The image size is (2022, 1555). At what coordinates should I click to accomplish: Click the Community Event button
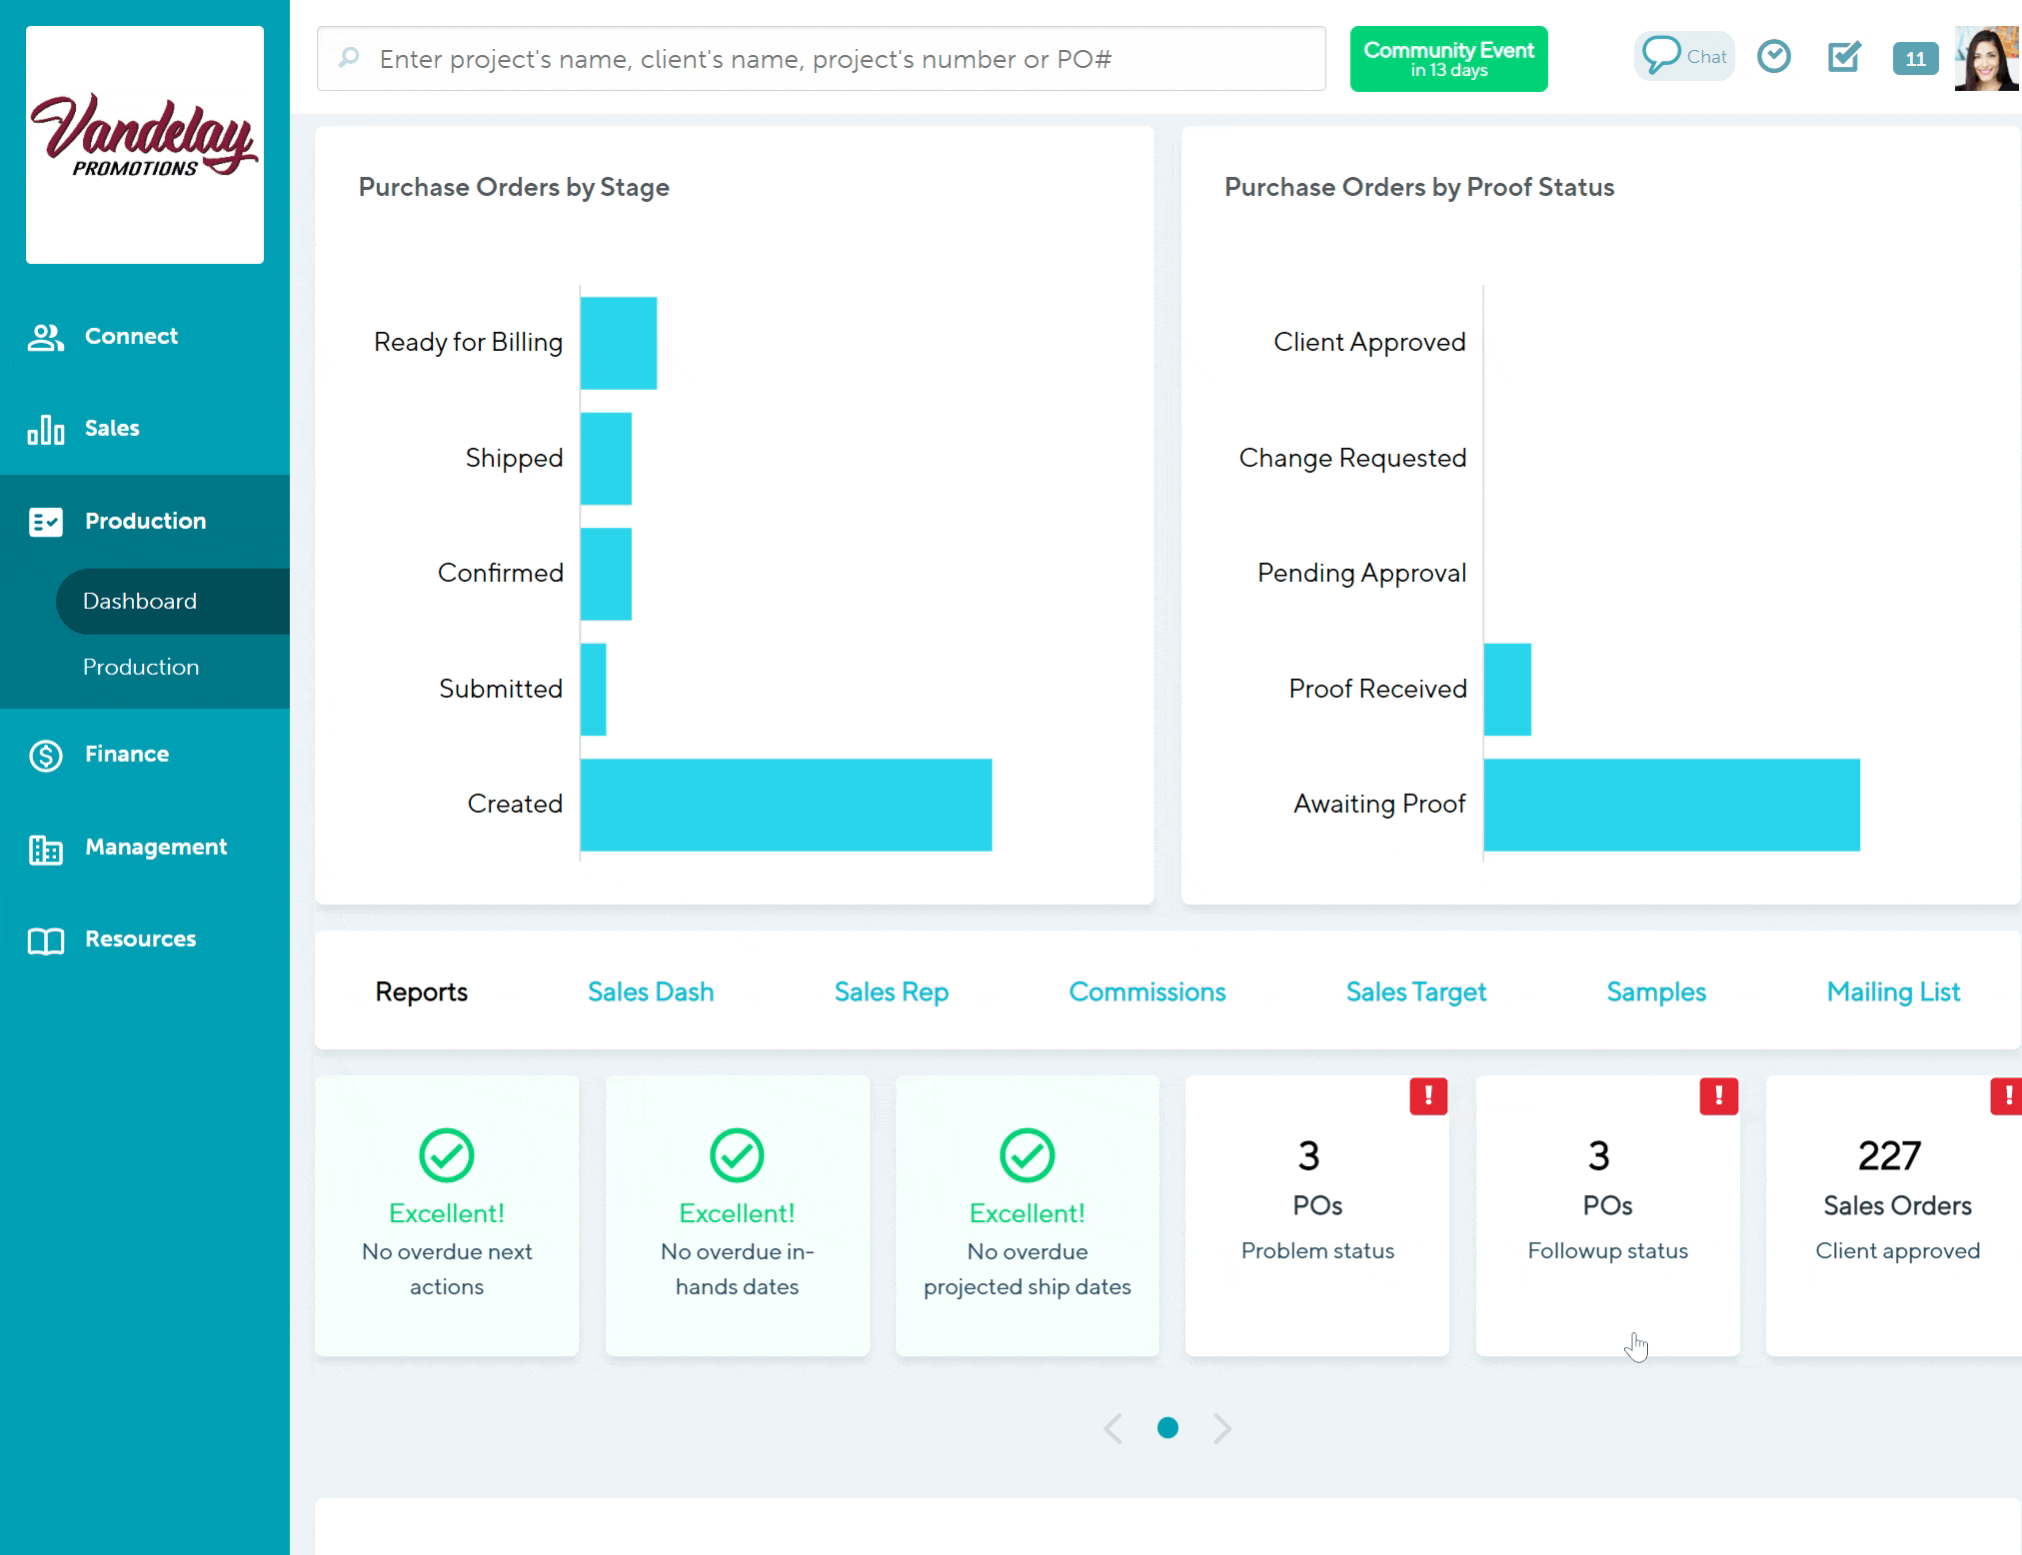[x=1448, y=59]
